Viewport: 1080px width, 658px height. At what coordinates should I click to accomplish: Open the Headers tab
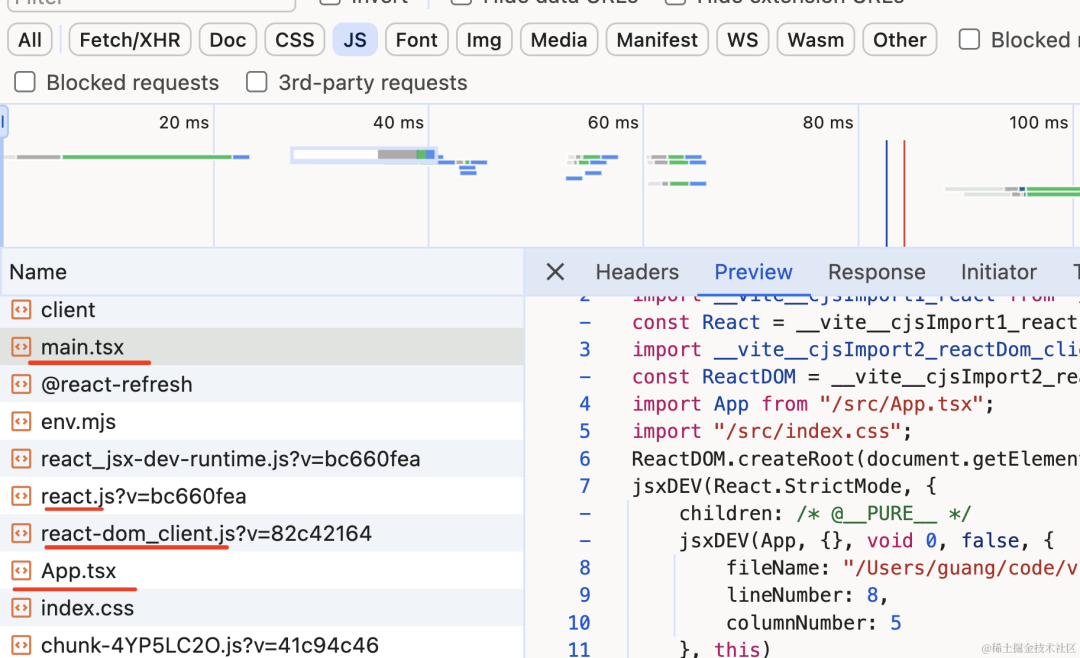point(637,271)
